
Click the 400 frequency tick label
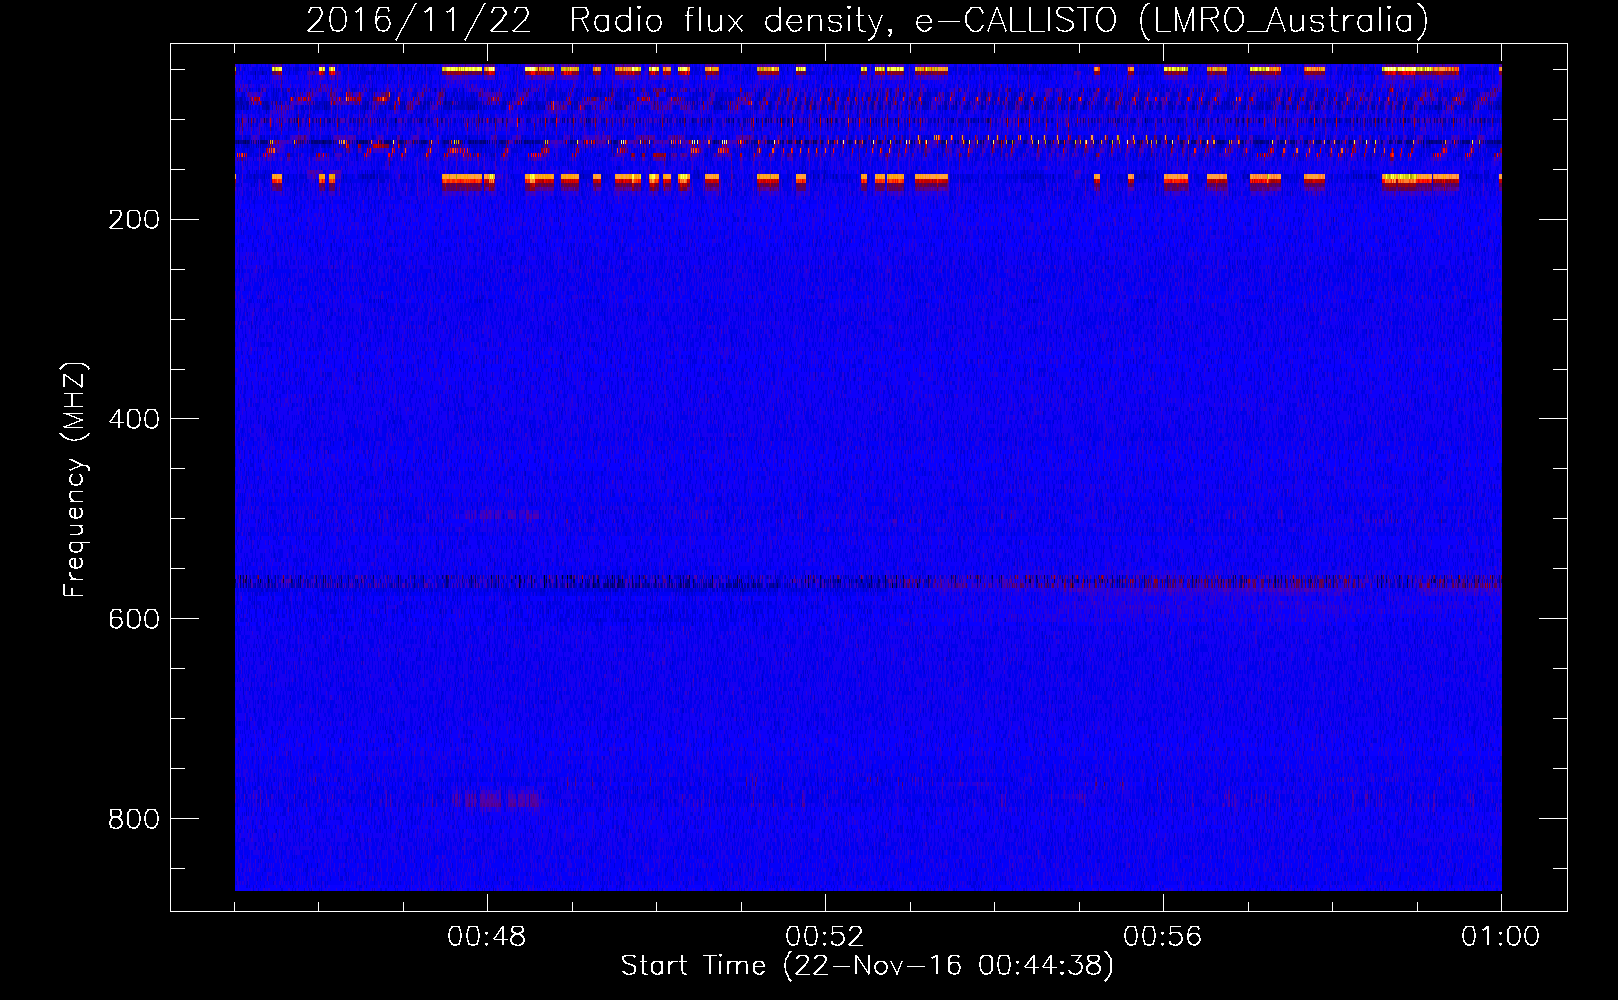tap(134, 420)
